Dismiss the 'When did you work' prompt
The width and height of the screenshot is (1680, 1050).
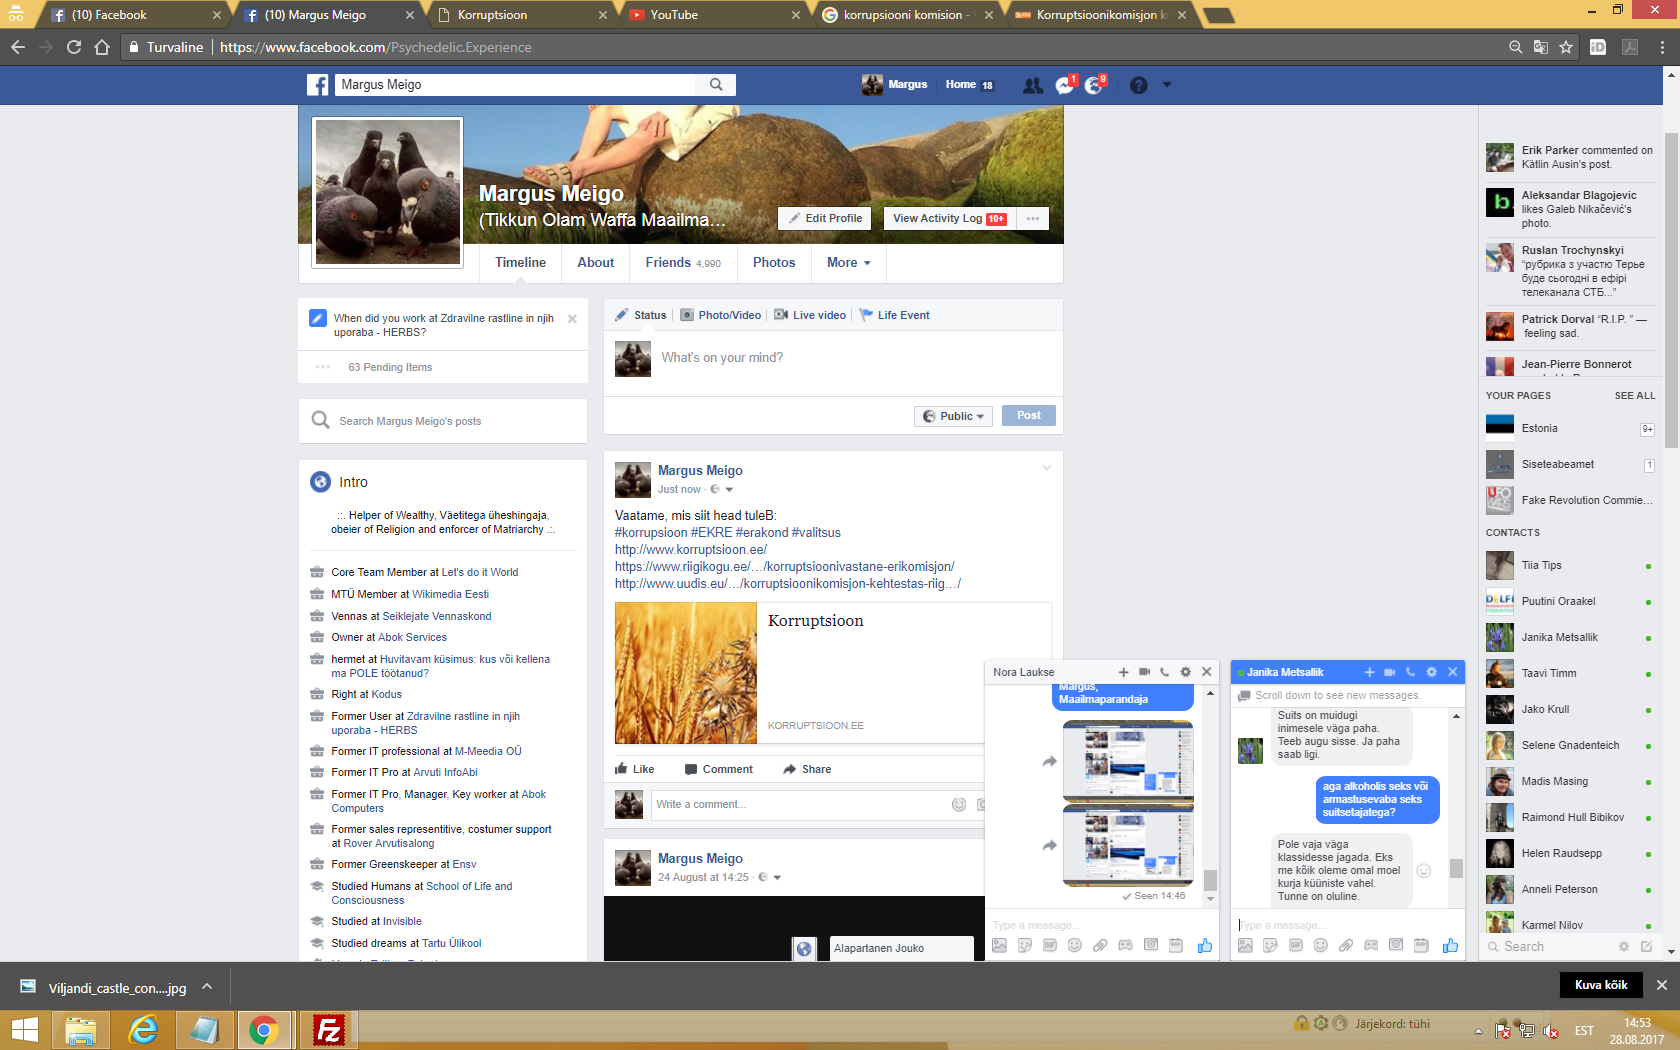(x=572, y=319)
